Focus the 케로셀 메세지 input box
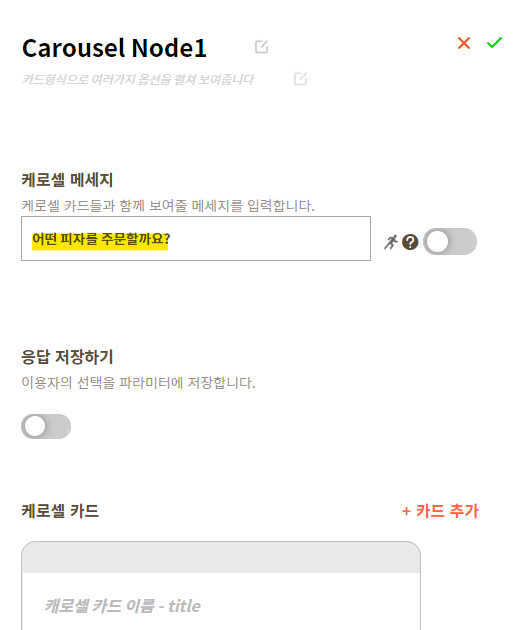513x630 pixels. [196, 239]
